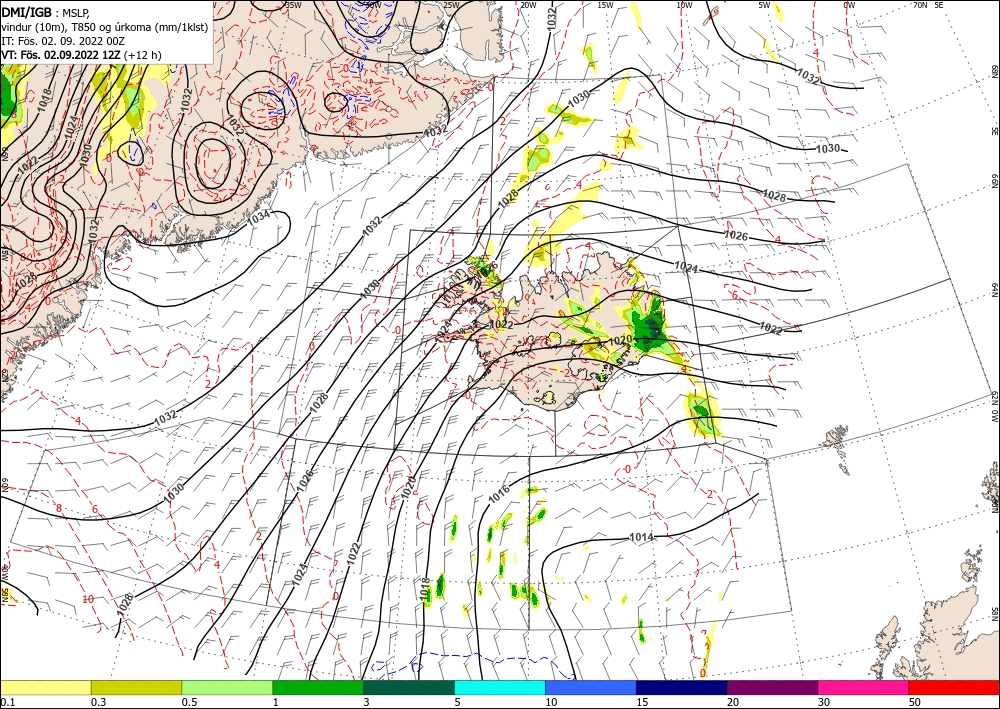Screen dimensions: 1000x709
Task: Click the red 50+ legend color band
Action: [954, 687]
